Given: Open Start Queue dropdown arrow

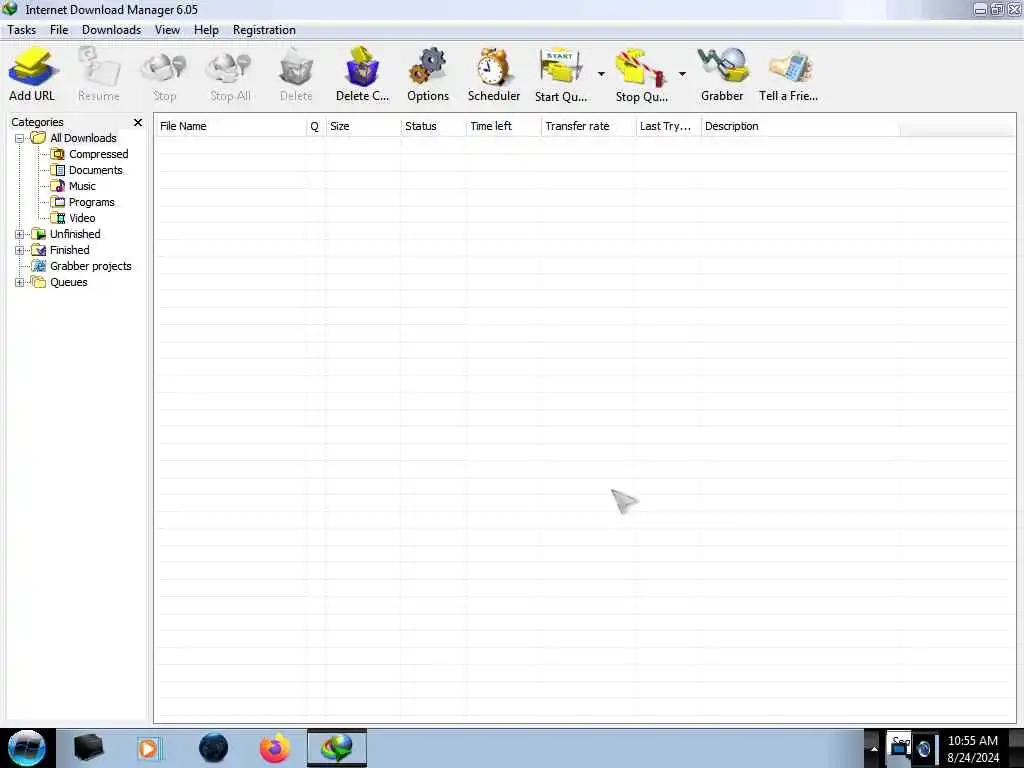Looking at the screenshot, I should [601, 74].
